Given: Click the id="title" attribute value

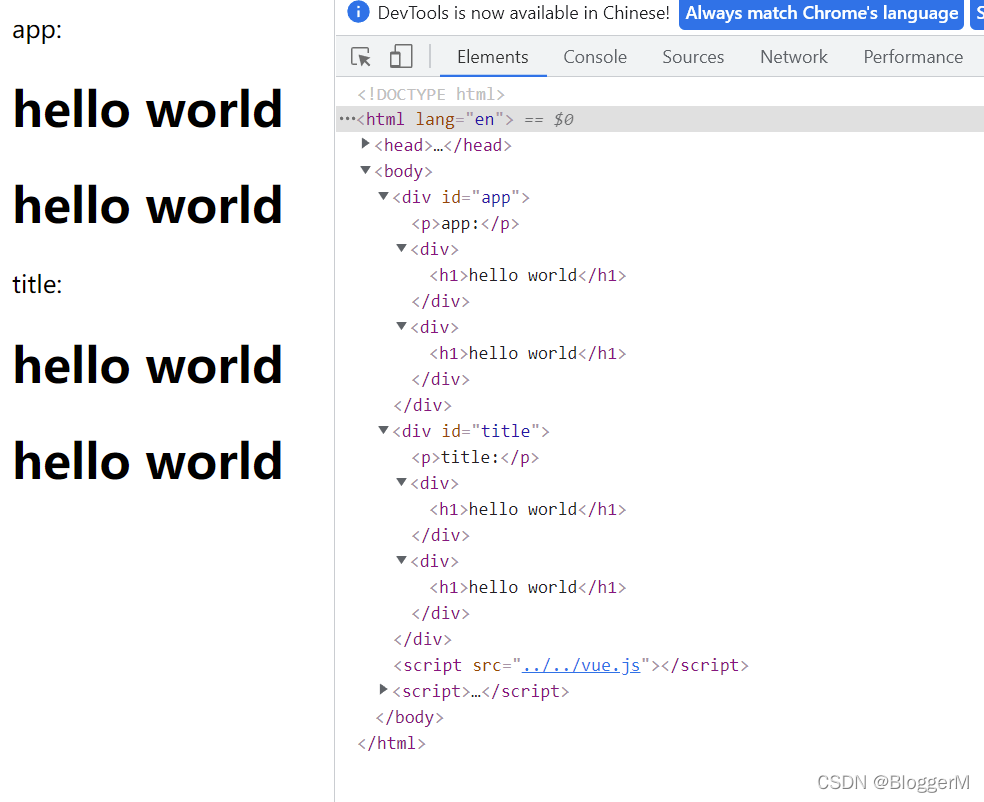Looking at the screenshot, I should pos(506,431).
